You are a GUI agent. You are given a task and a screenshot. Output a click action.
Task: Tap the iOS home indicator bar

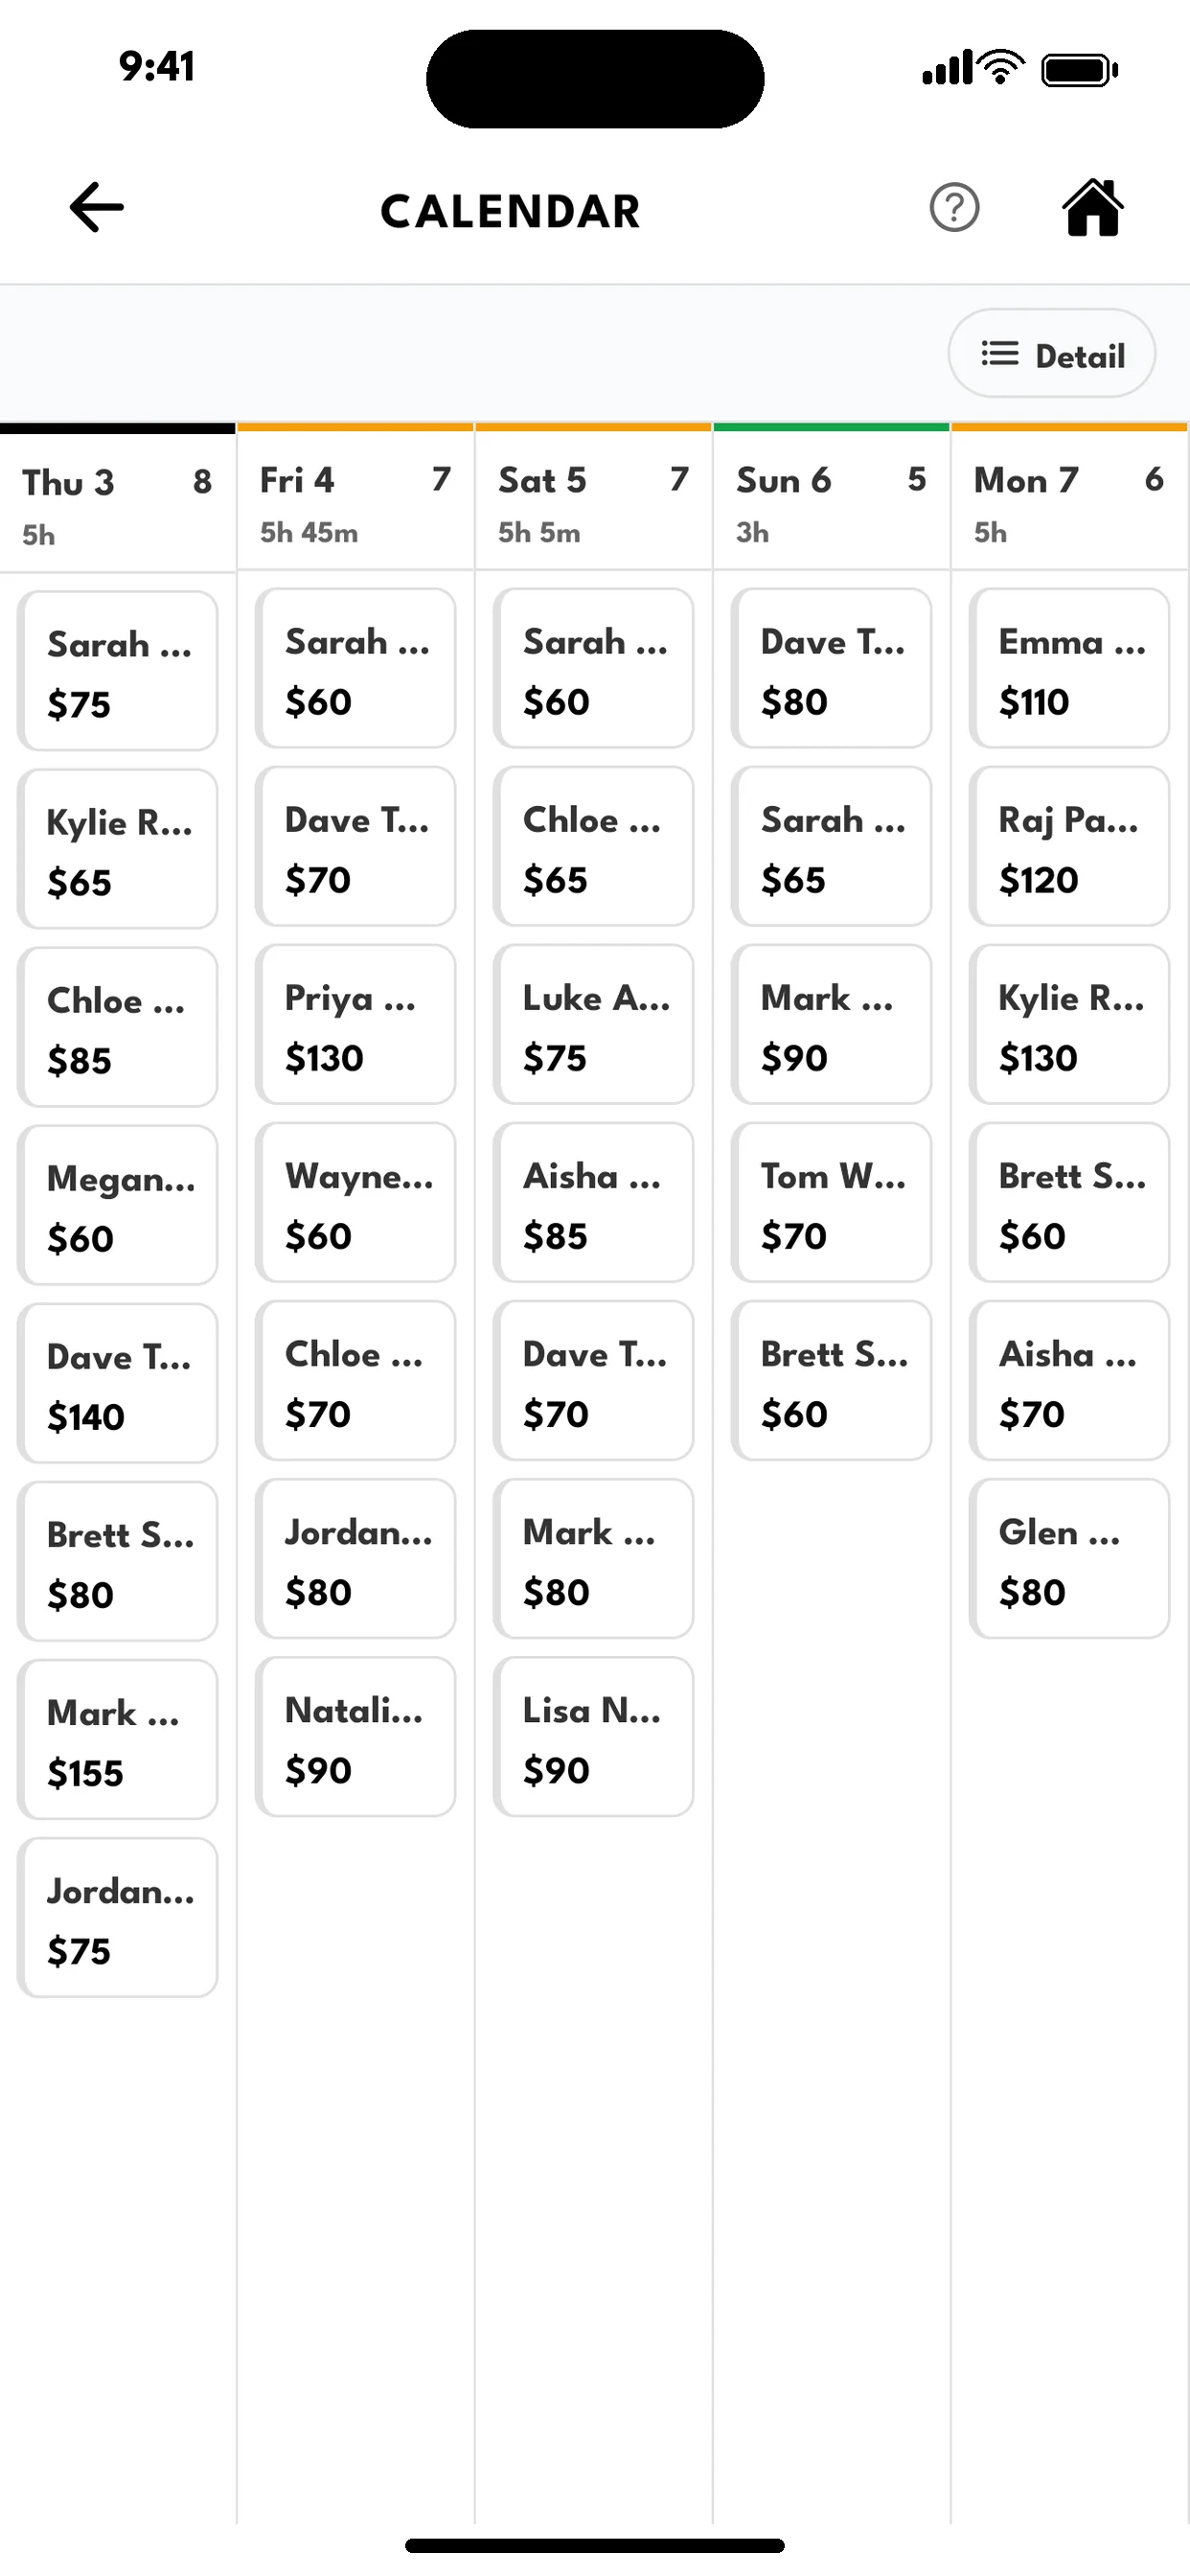pyautogui.click(x=595, y=2545)
